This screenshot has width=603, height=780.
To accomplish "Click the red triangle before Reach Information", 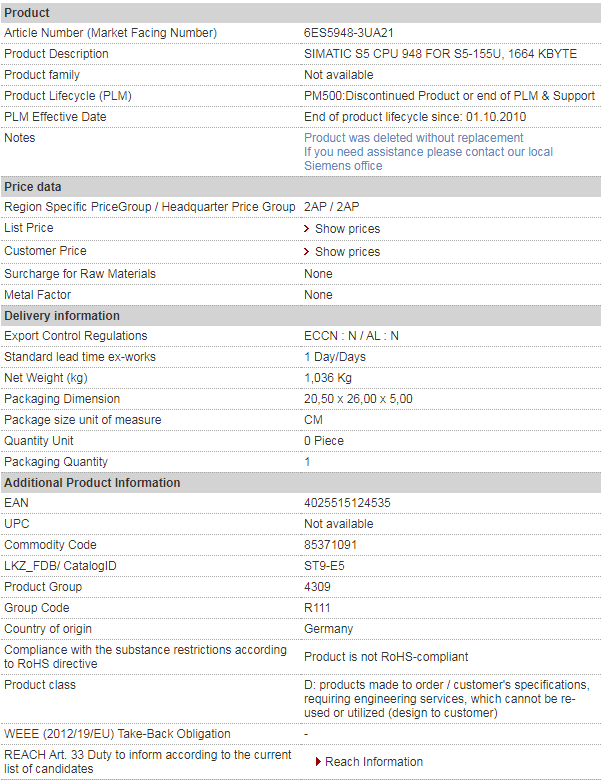I will click(x=318, y=762).
